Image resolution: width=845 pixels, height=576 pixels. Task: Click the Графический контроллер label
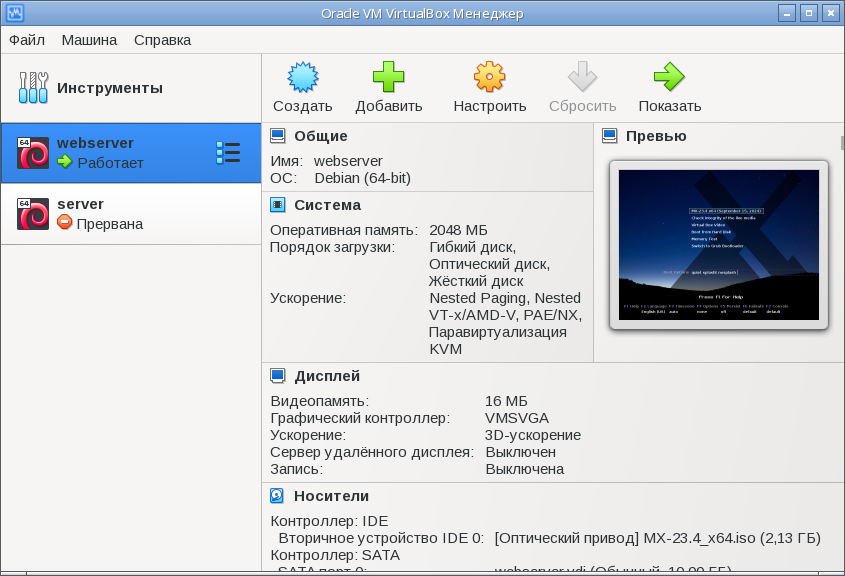(x=360, y=418)
